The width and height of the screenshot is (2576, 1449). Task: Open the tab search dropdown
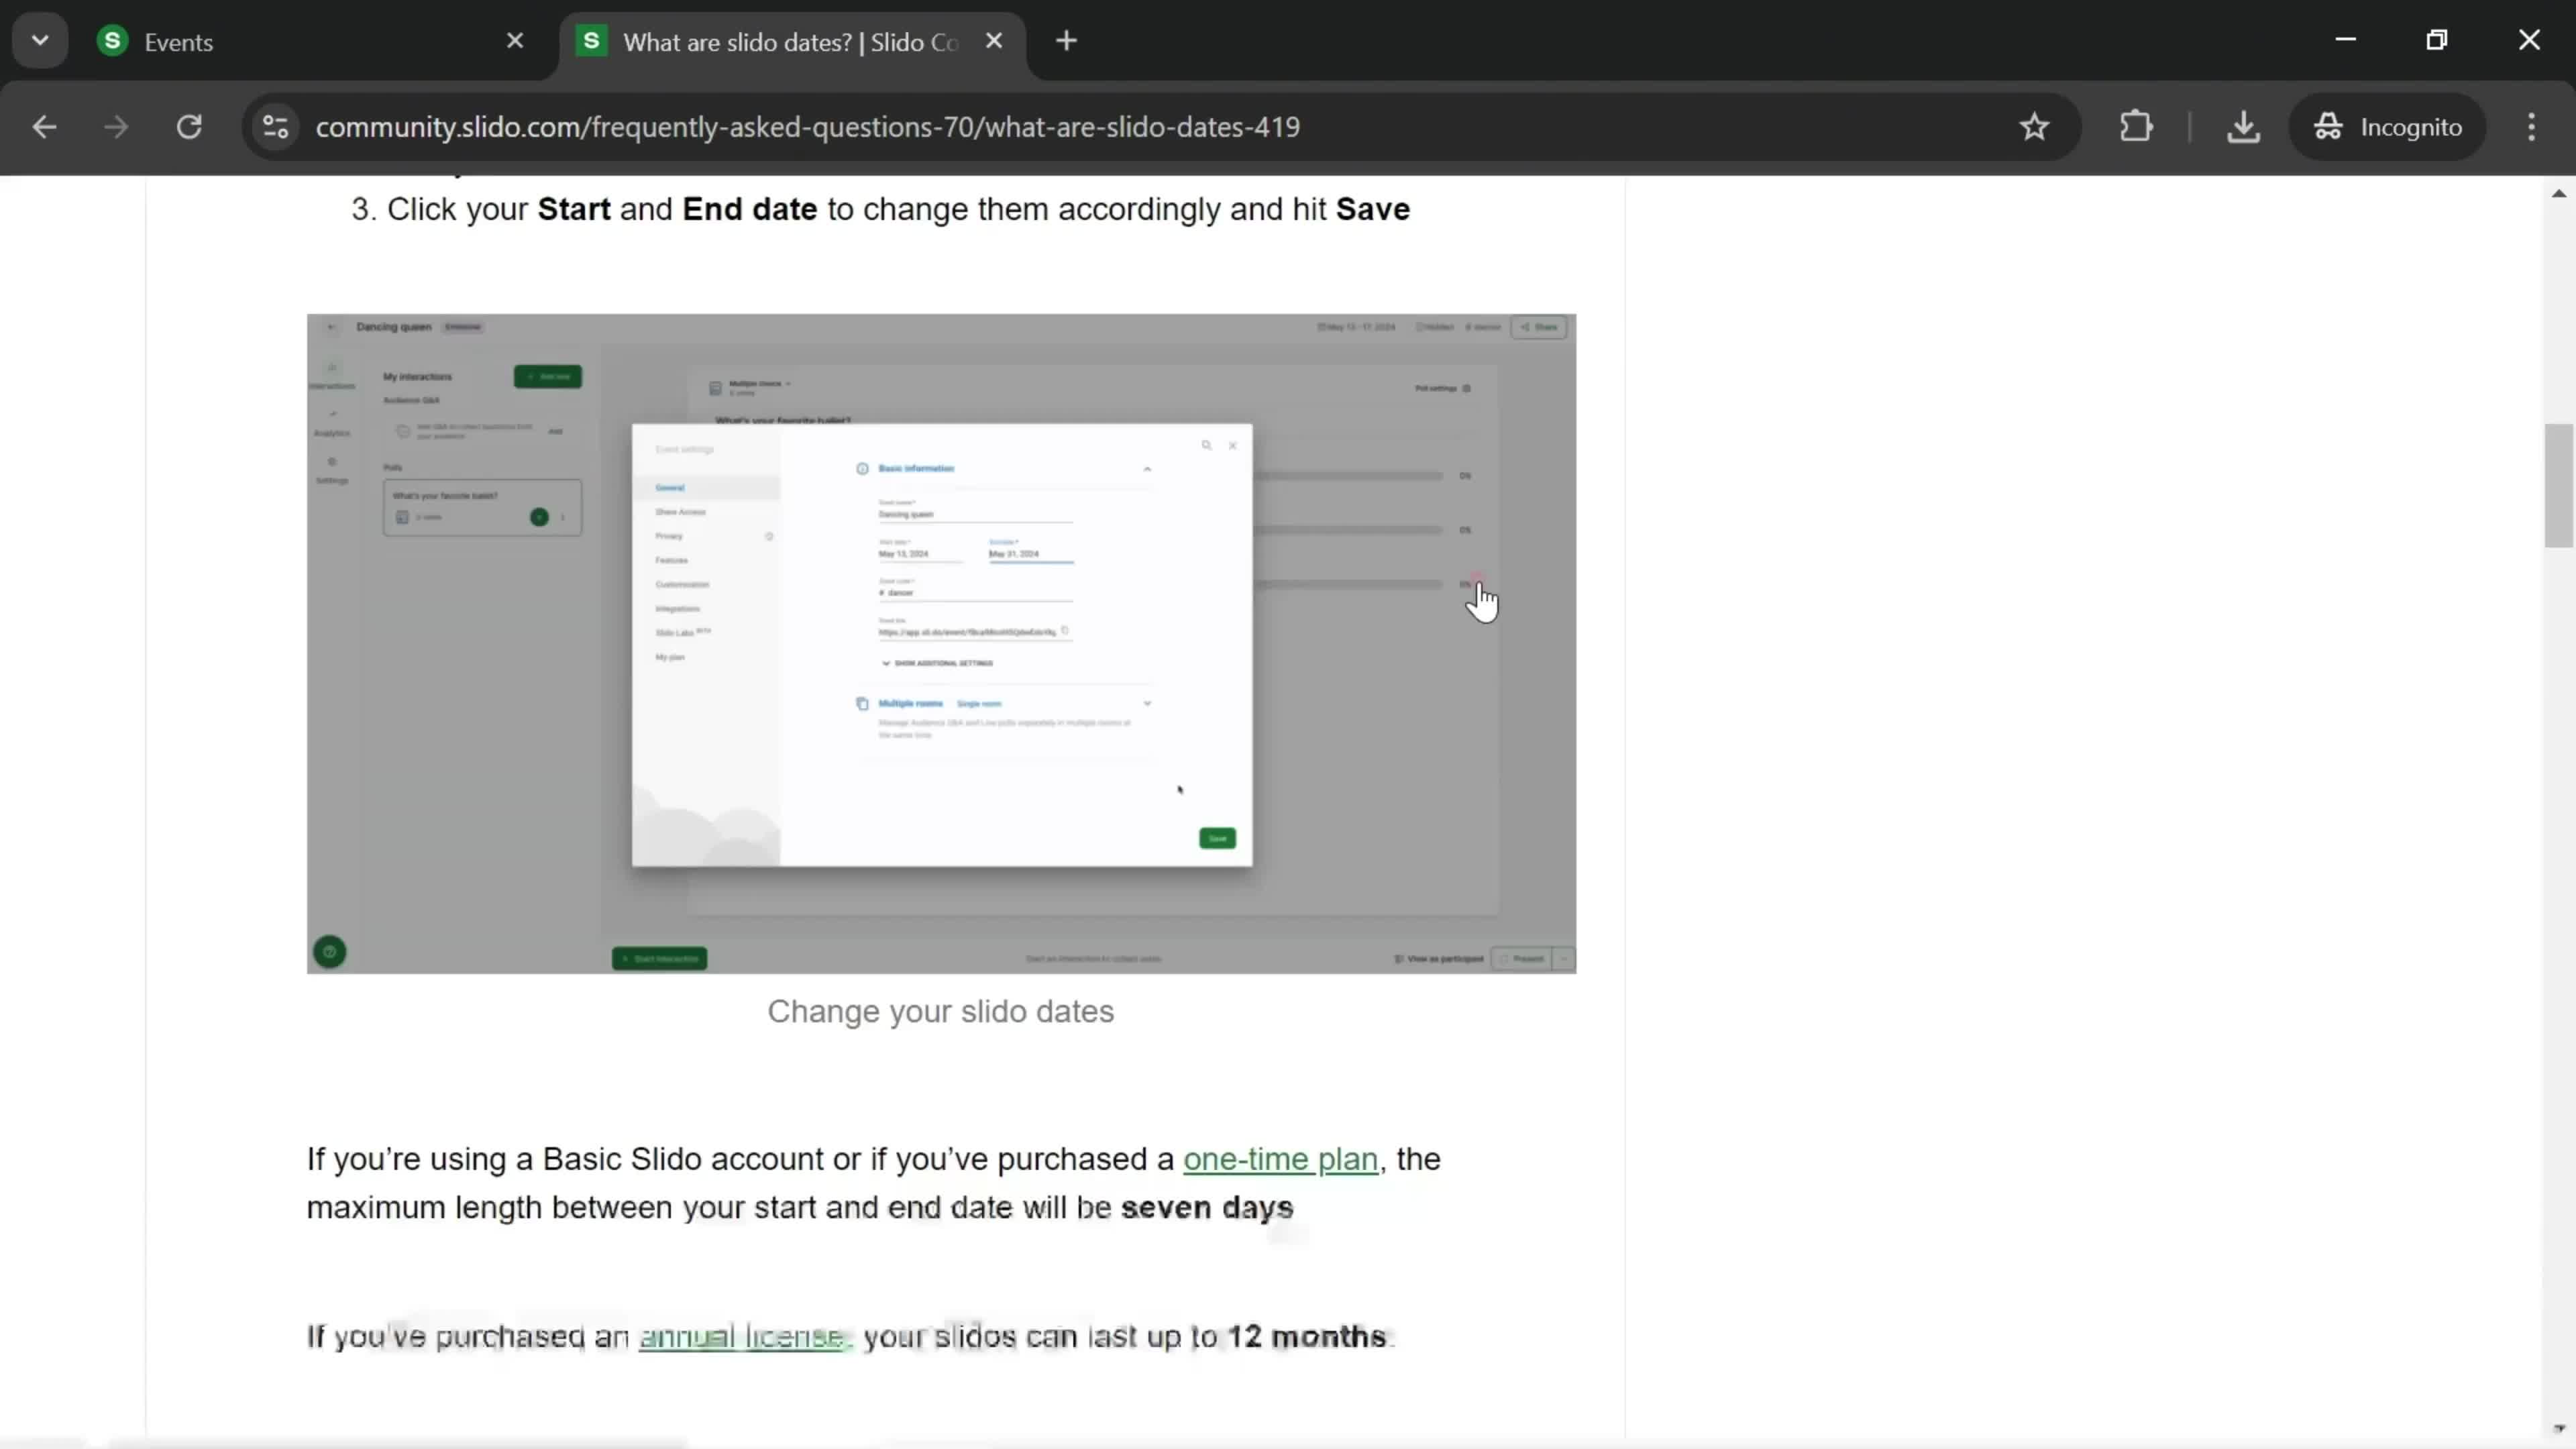pos(40,41)
